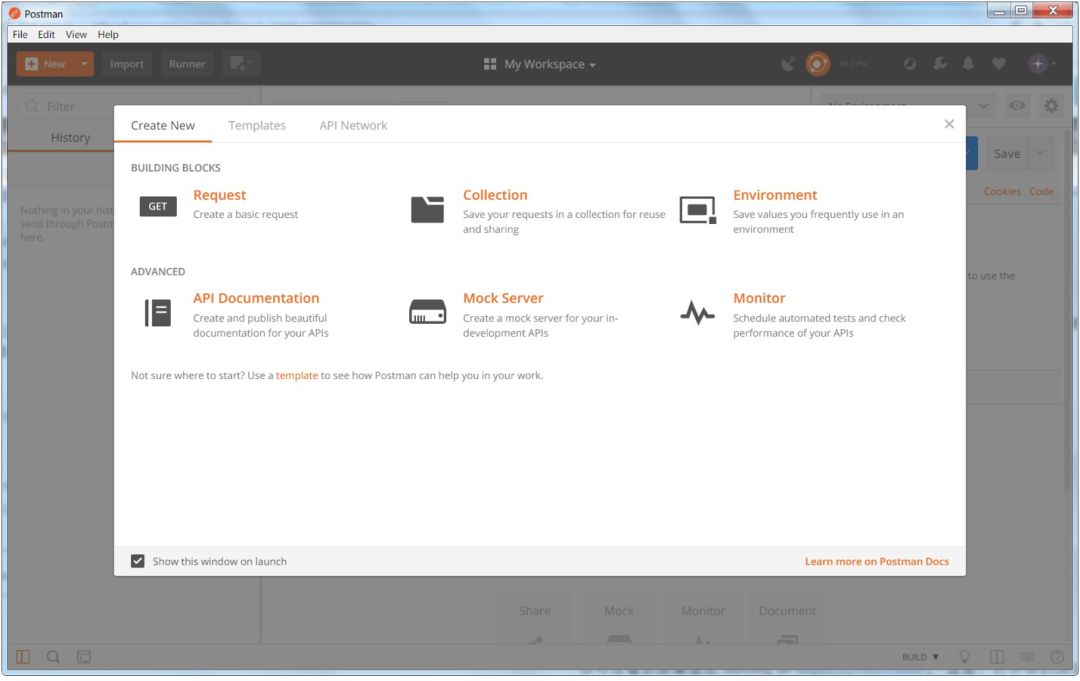Screen dimensions: 1080x681
Task: Click the open new window icon
Action: [x=241, y=64]
